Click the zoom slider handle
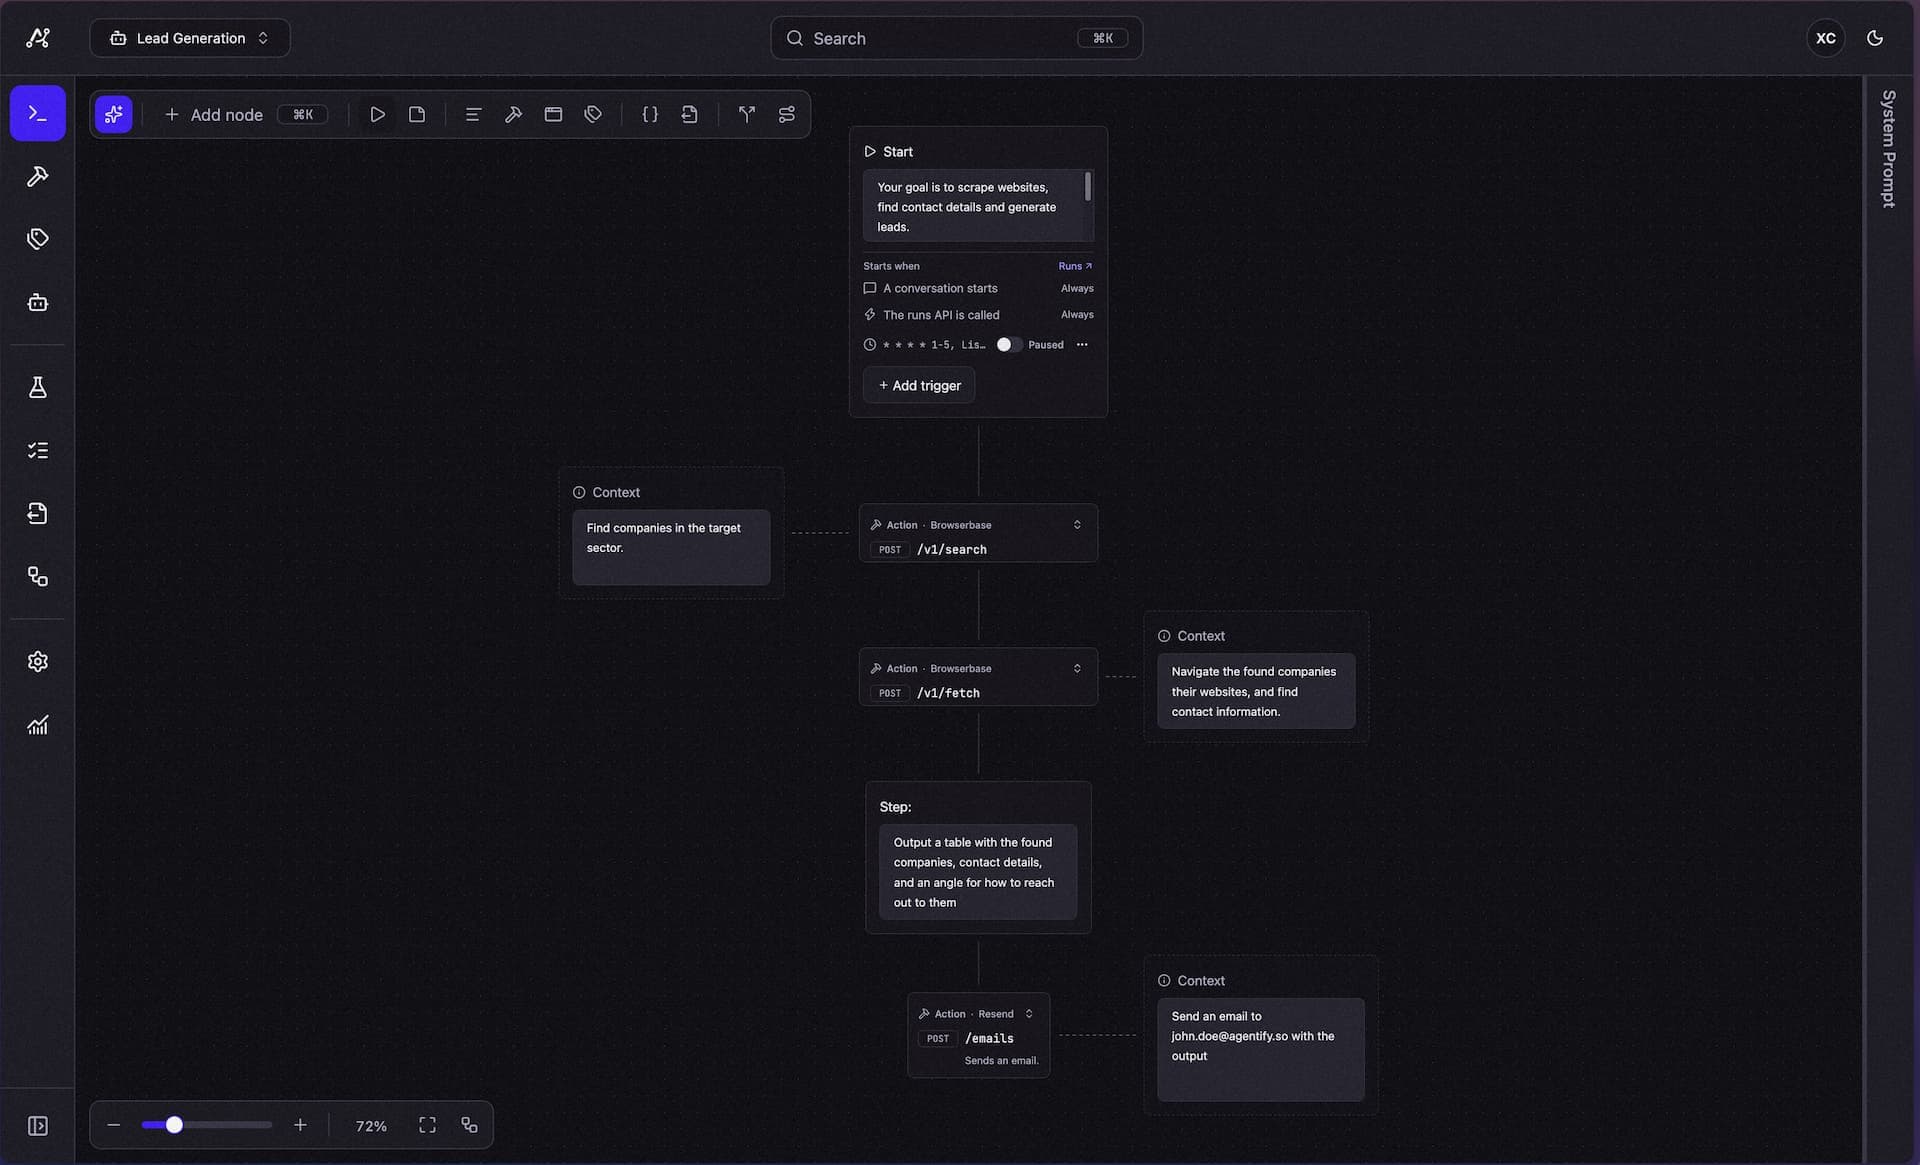The width and height of the screenshot is (1920, 1165). (x=174, y=1125)
